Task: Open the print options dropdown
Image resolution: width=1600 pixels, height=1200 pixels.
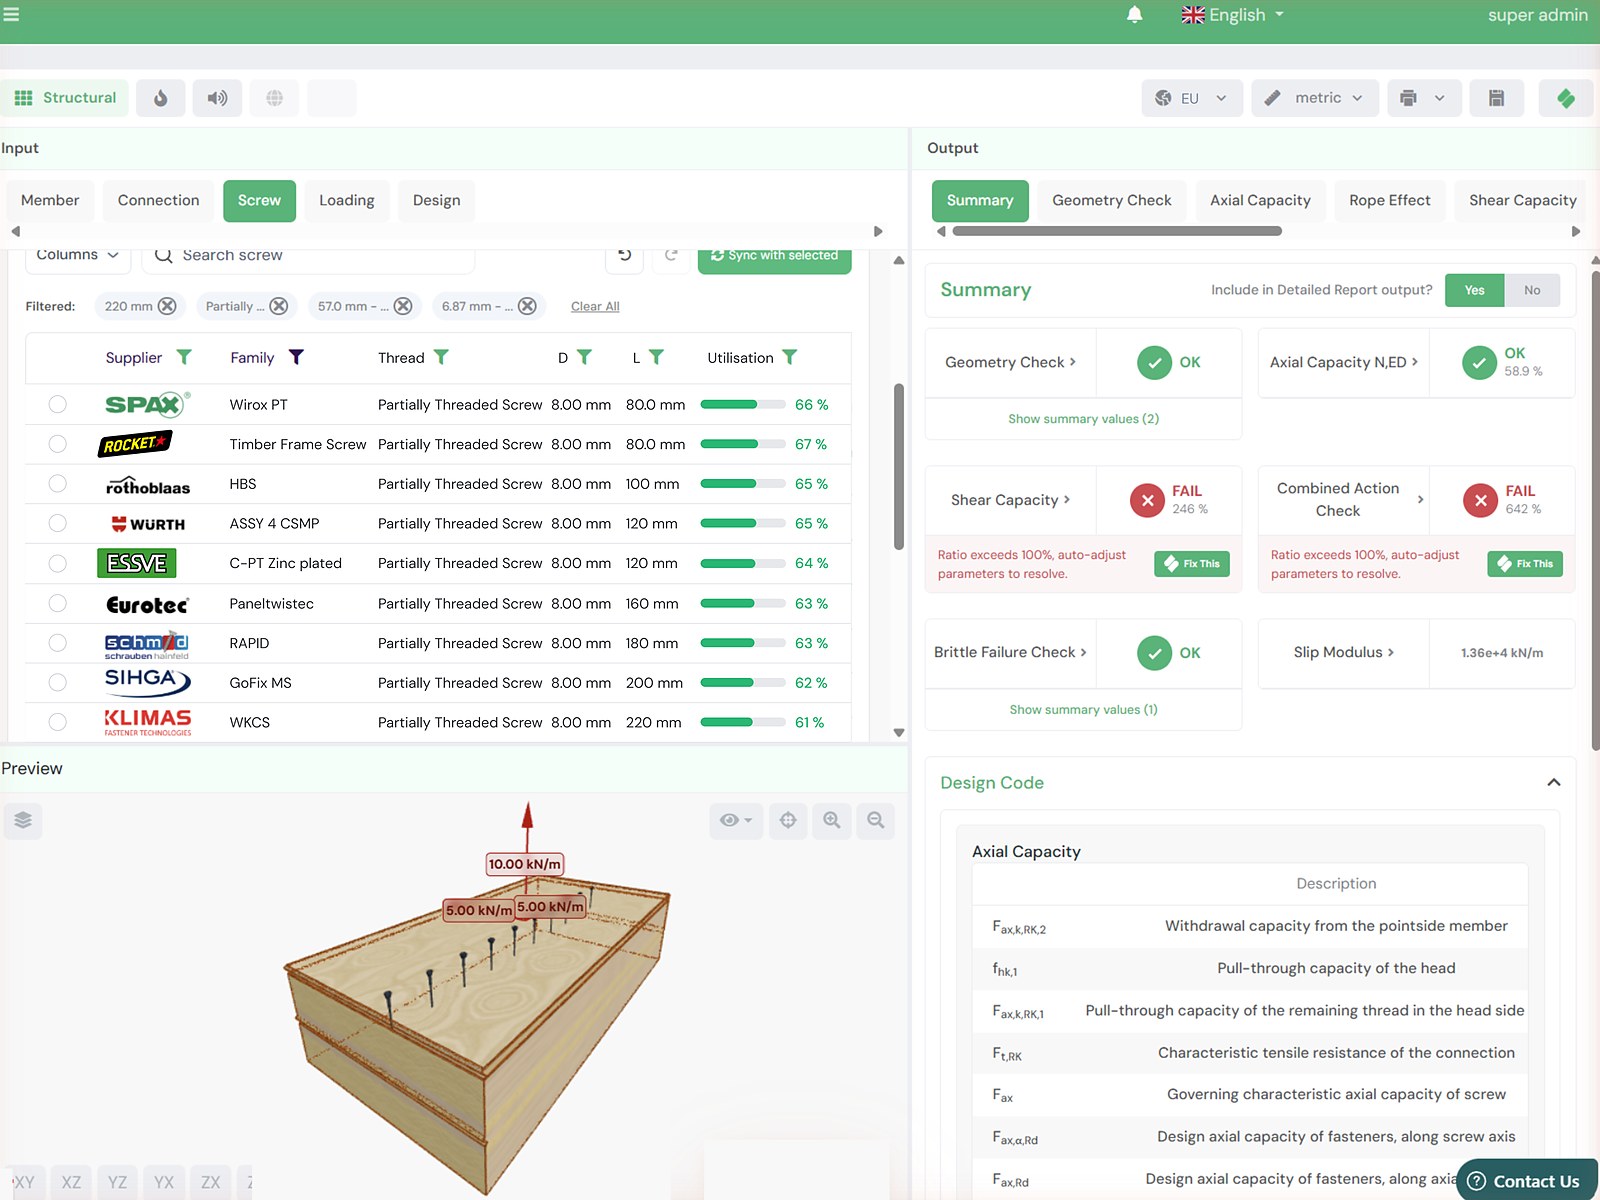Action: click(x=1424, y=98)
